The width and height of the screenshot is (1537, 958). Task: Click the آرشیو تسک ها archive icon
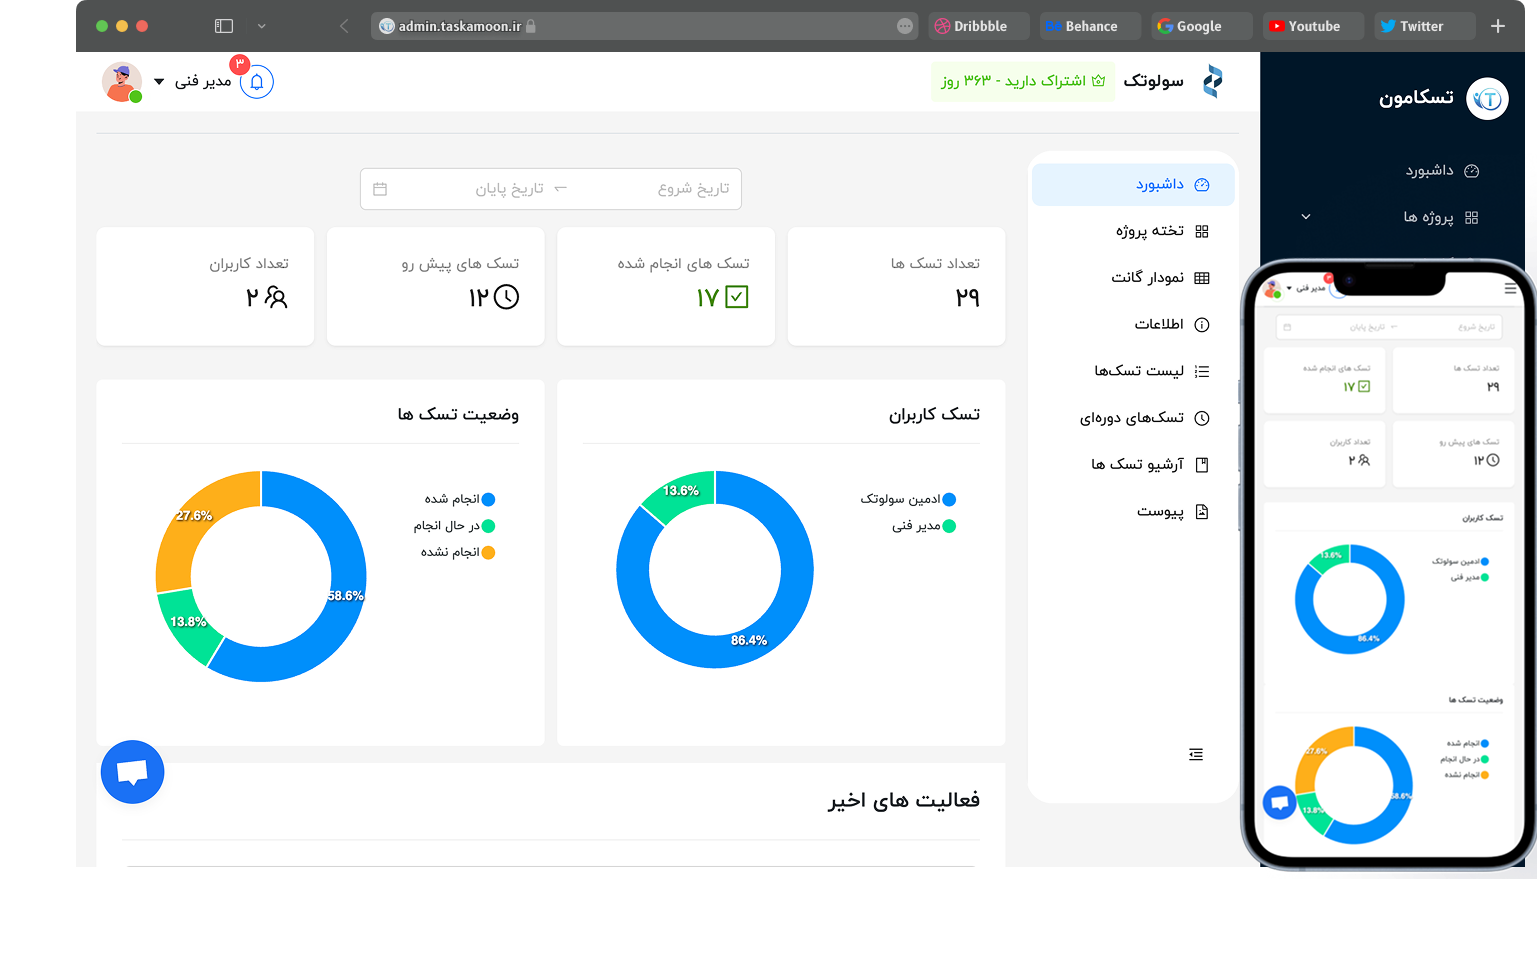1201,464
